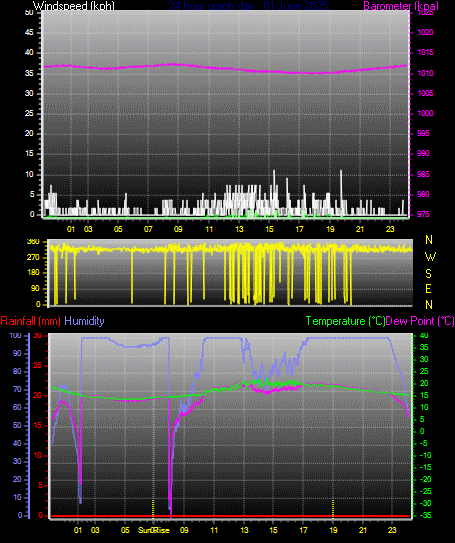Click the "11" hour label under the humidity graph
The image size is (455, 543).
214,530
